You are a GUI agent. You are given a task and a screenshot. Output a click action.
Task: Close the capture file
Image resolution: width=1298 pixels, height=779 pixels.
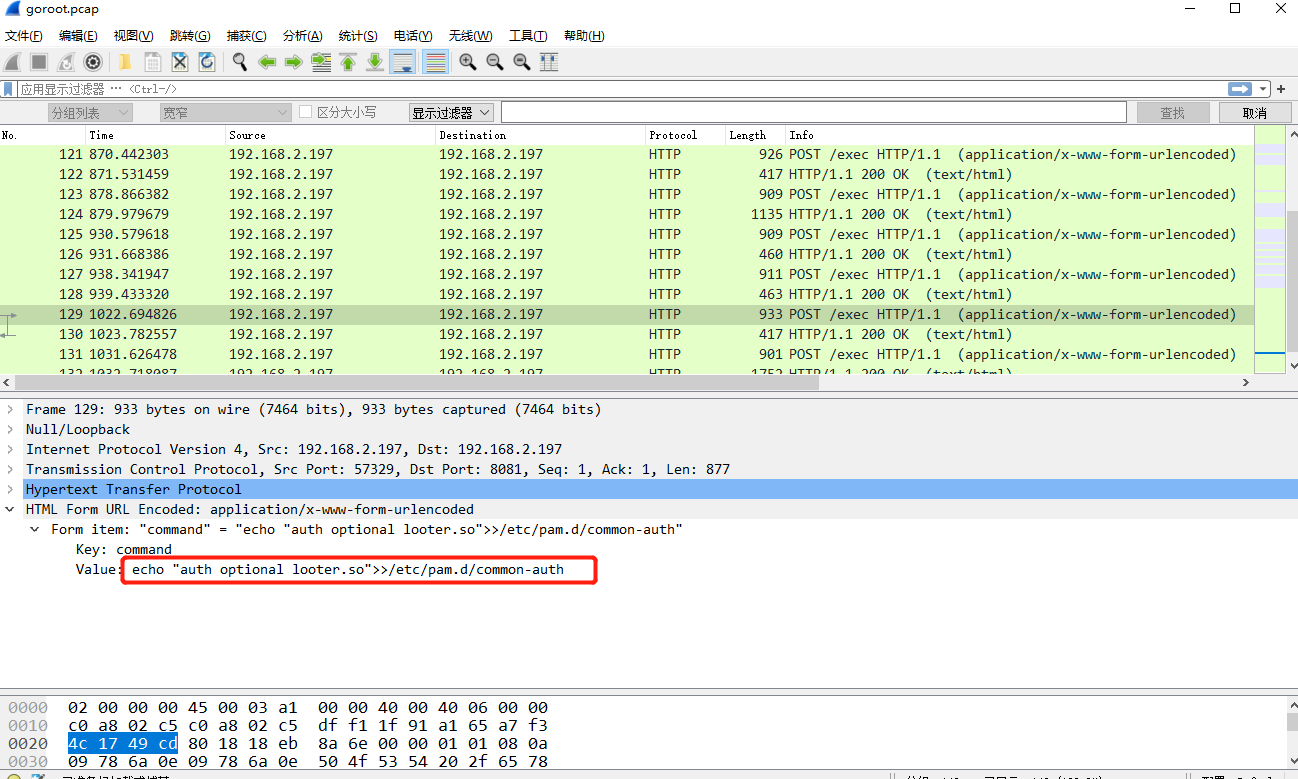click(x=180, y=62)
